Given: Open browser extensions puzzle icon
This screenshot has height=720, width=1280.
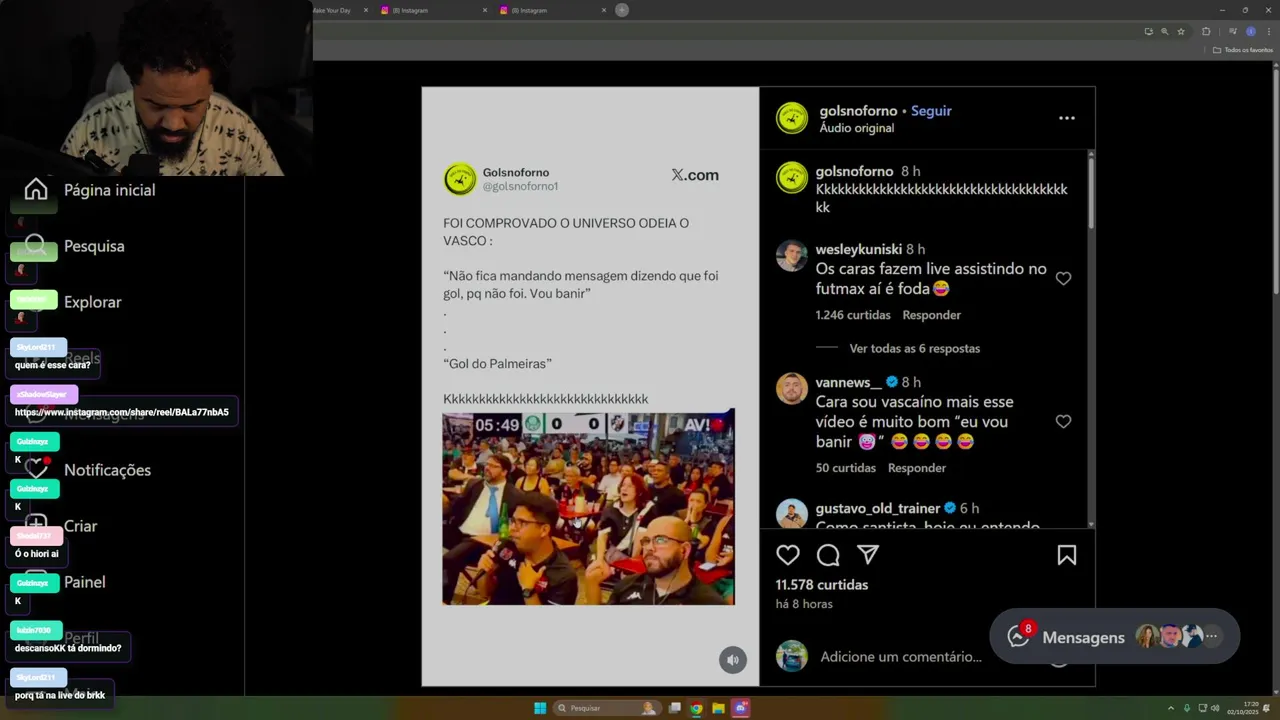Looking at the screenshot, I should pyautogui.click(x=1206, y=31).
